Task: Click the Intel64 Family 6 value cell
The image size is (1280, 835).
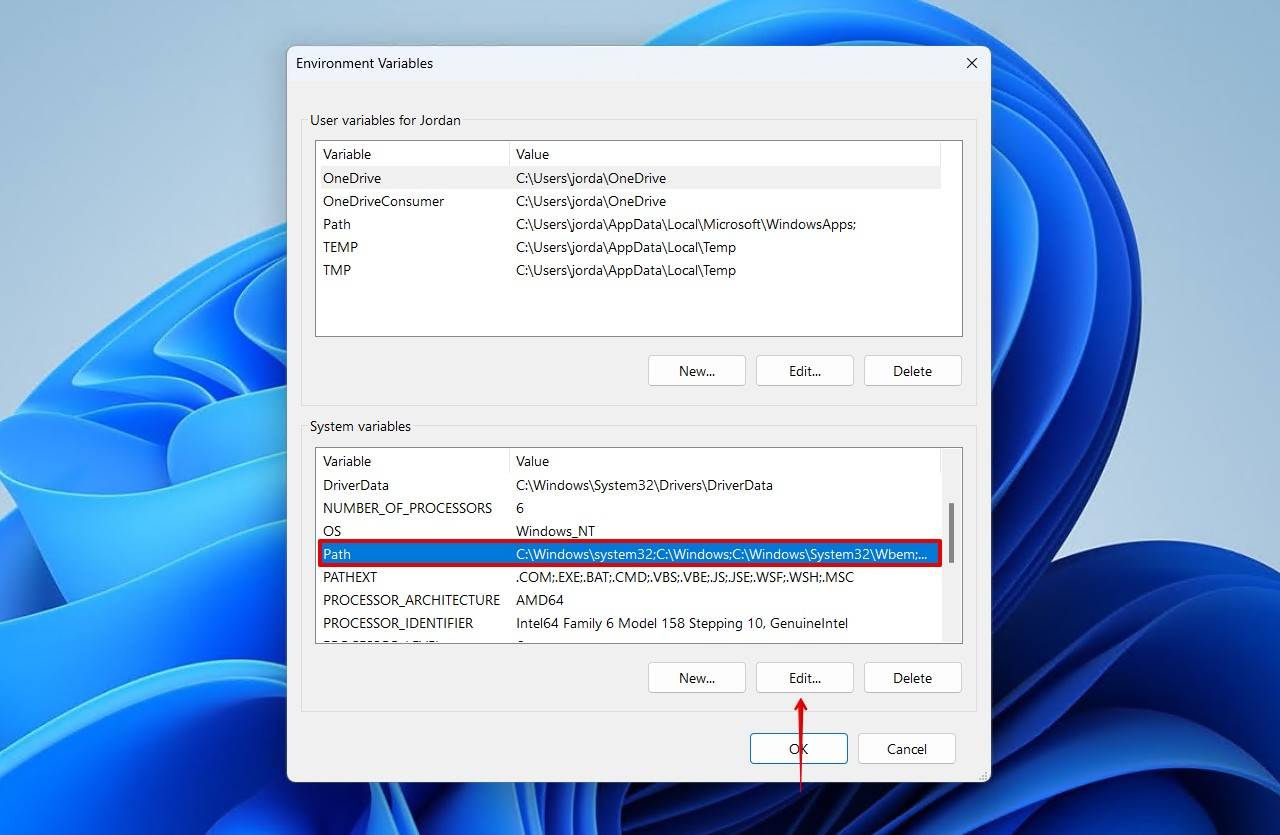Action: click(682, 623)
